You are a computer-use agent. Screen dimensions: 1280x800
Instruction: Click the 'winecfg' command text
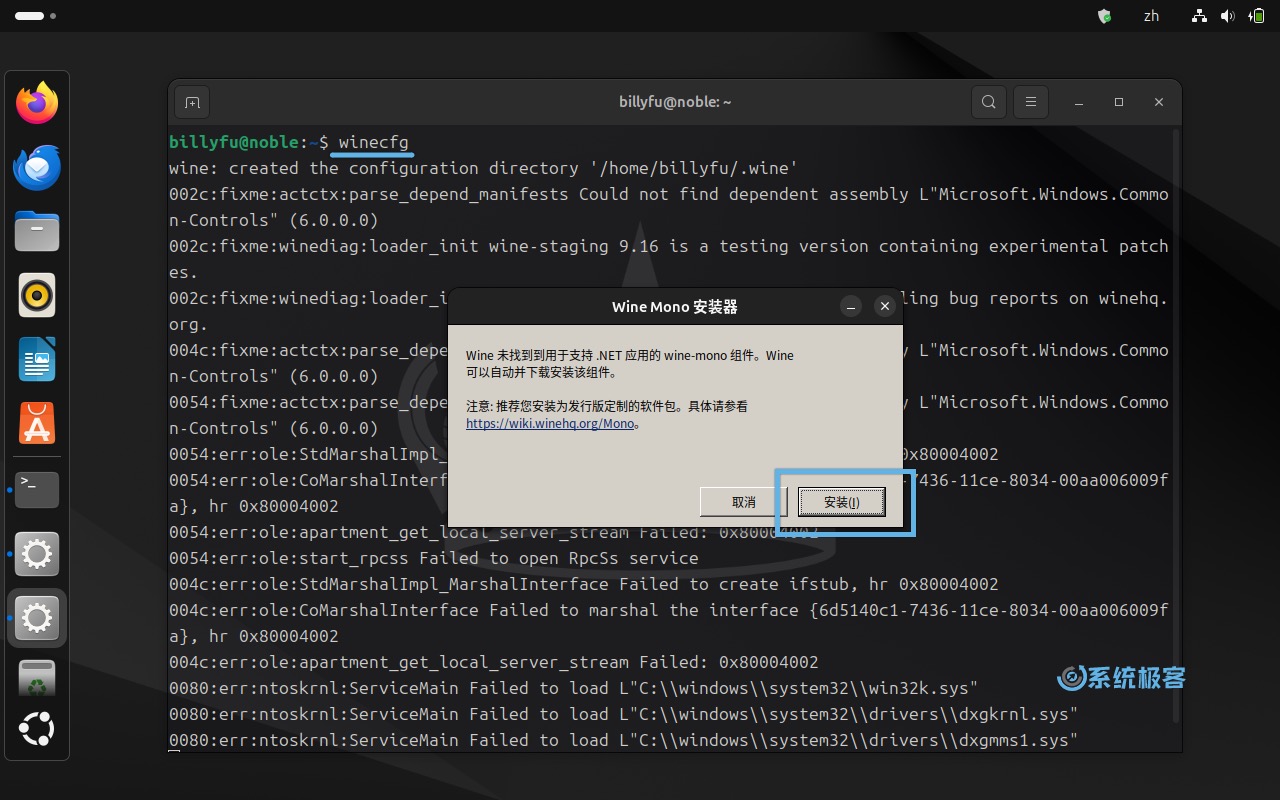[x=373, y=142]
